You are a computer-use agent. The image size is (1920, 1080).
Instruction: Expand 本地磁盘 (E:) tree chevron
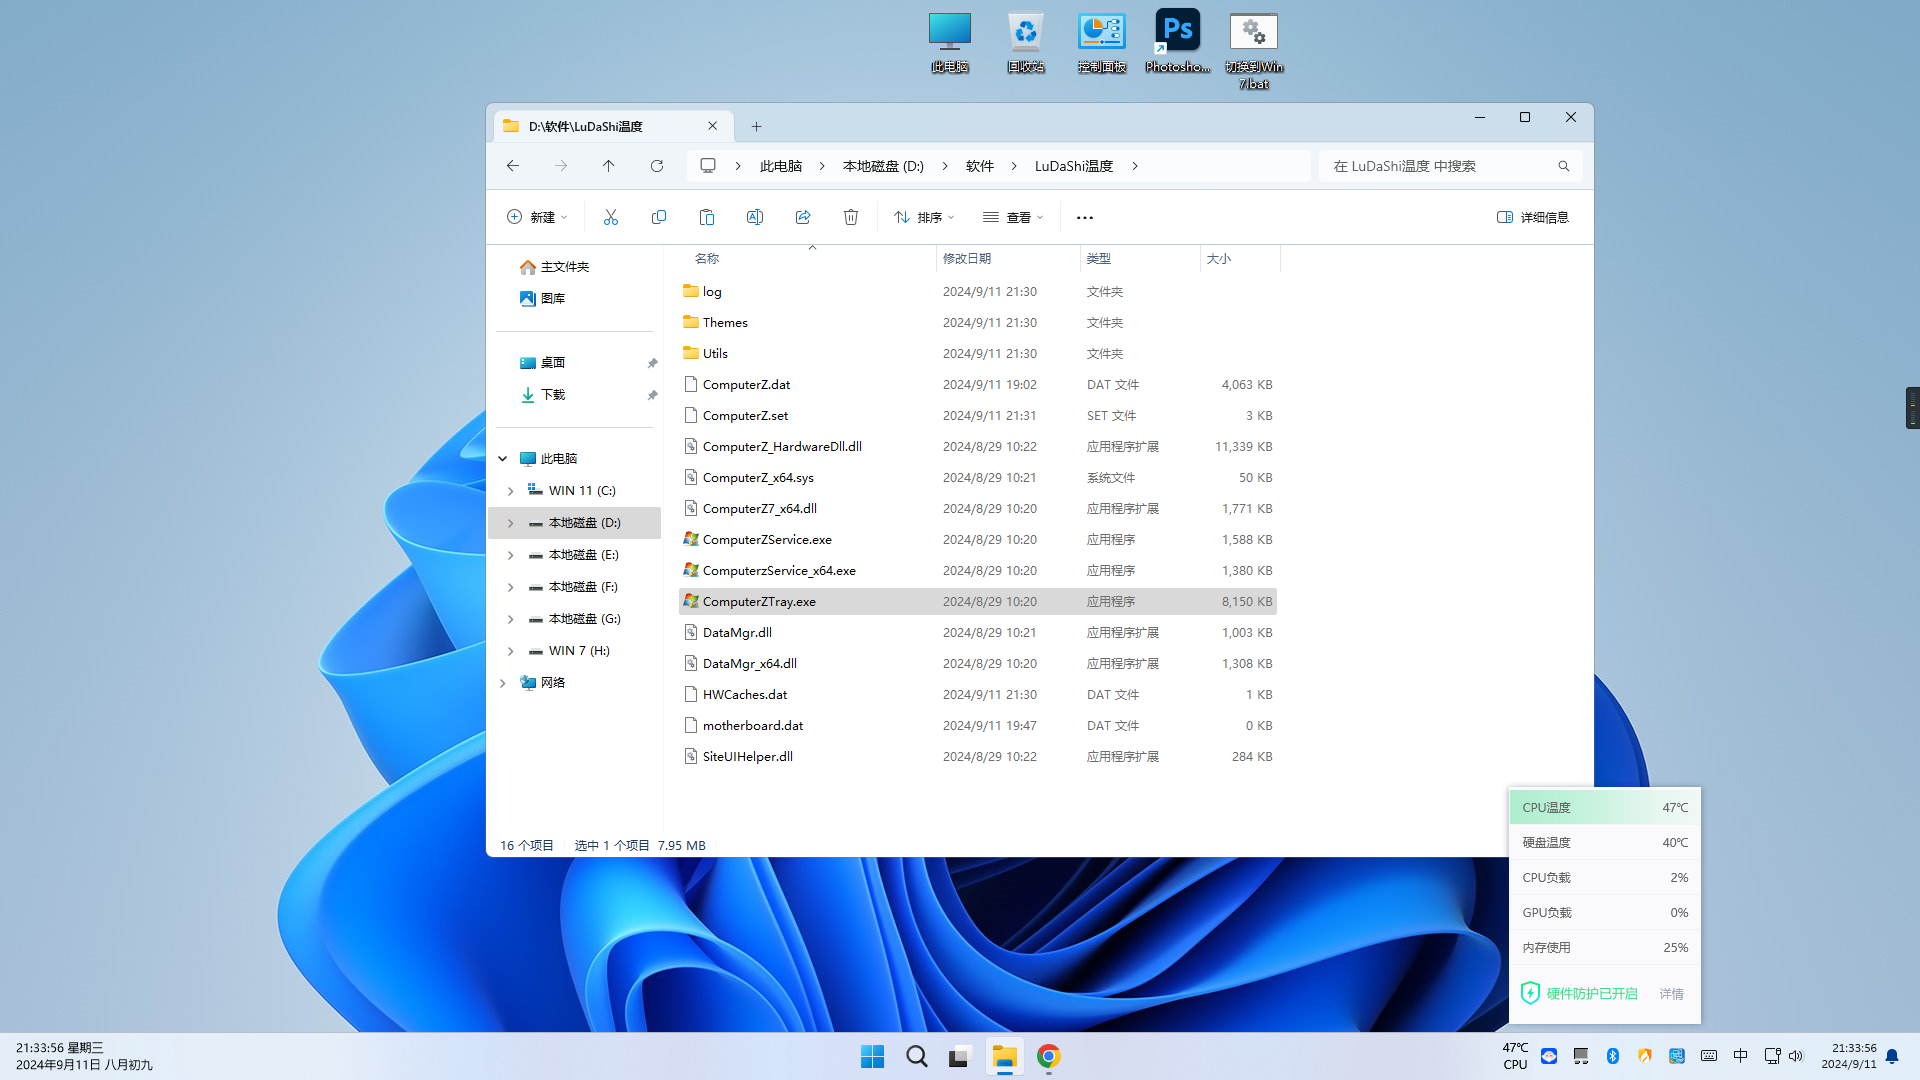[x=510, y=555]
